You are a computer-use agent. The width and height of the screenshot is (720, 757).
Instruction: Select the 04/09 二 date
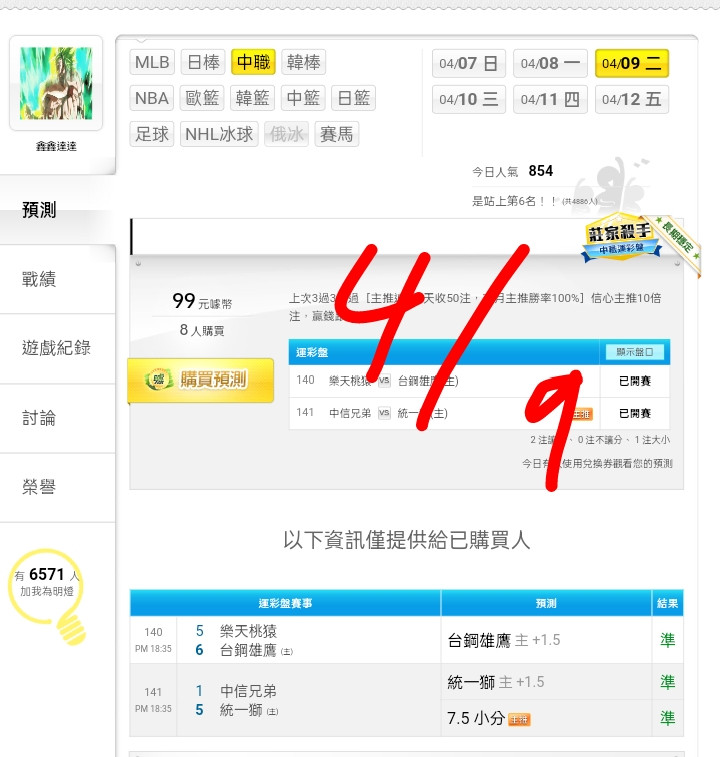coord(632,63)
